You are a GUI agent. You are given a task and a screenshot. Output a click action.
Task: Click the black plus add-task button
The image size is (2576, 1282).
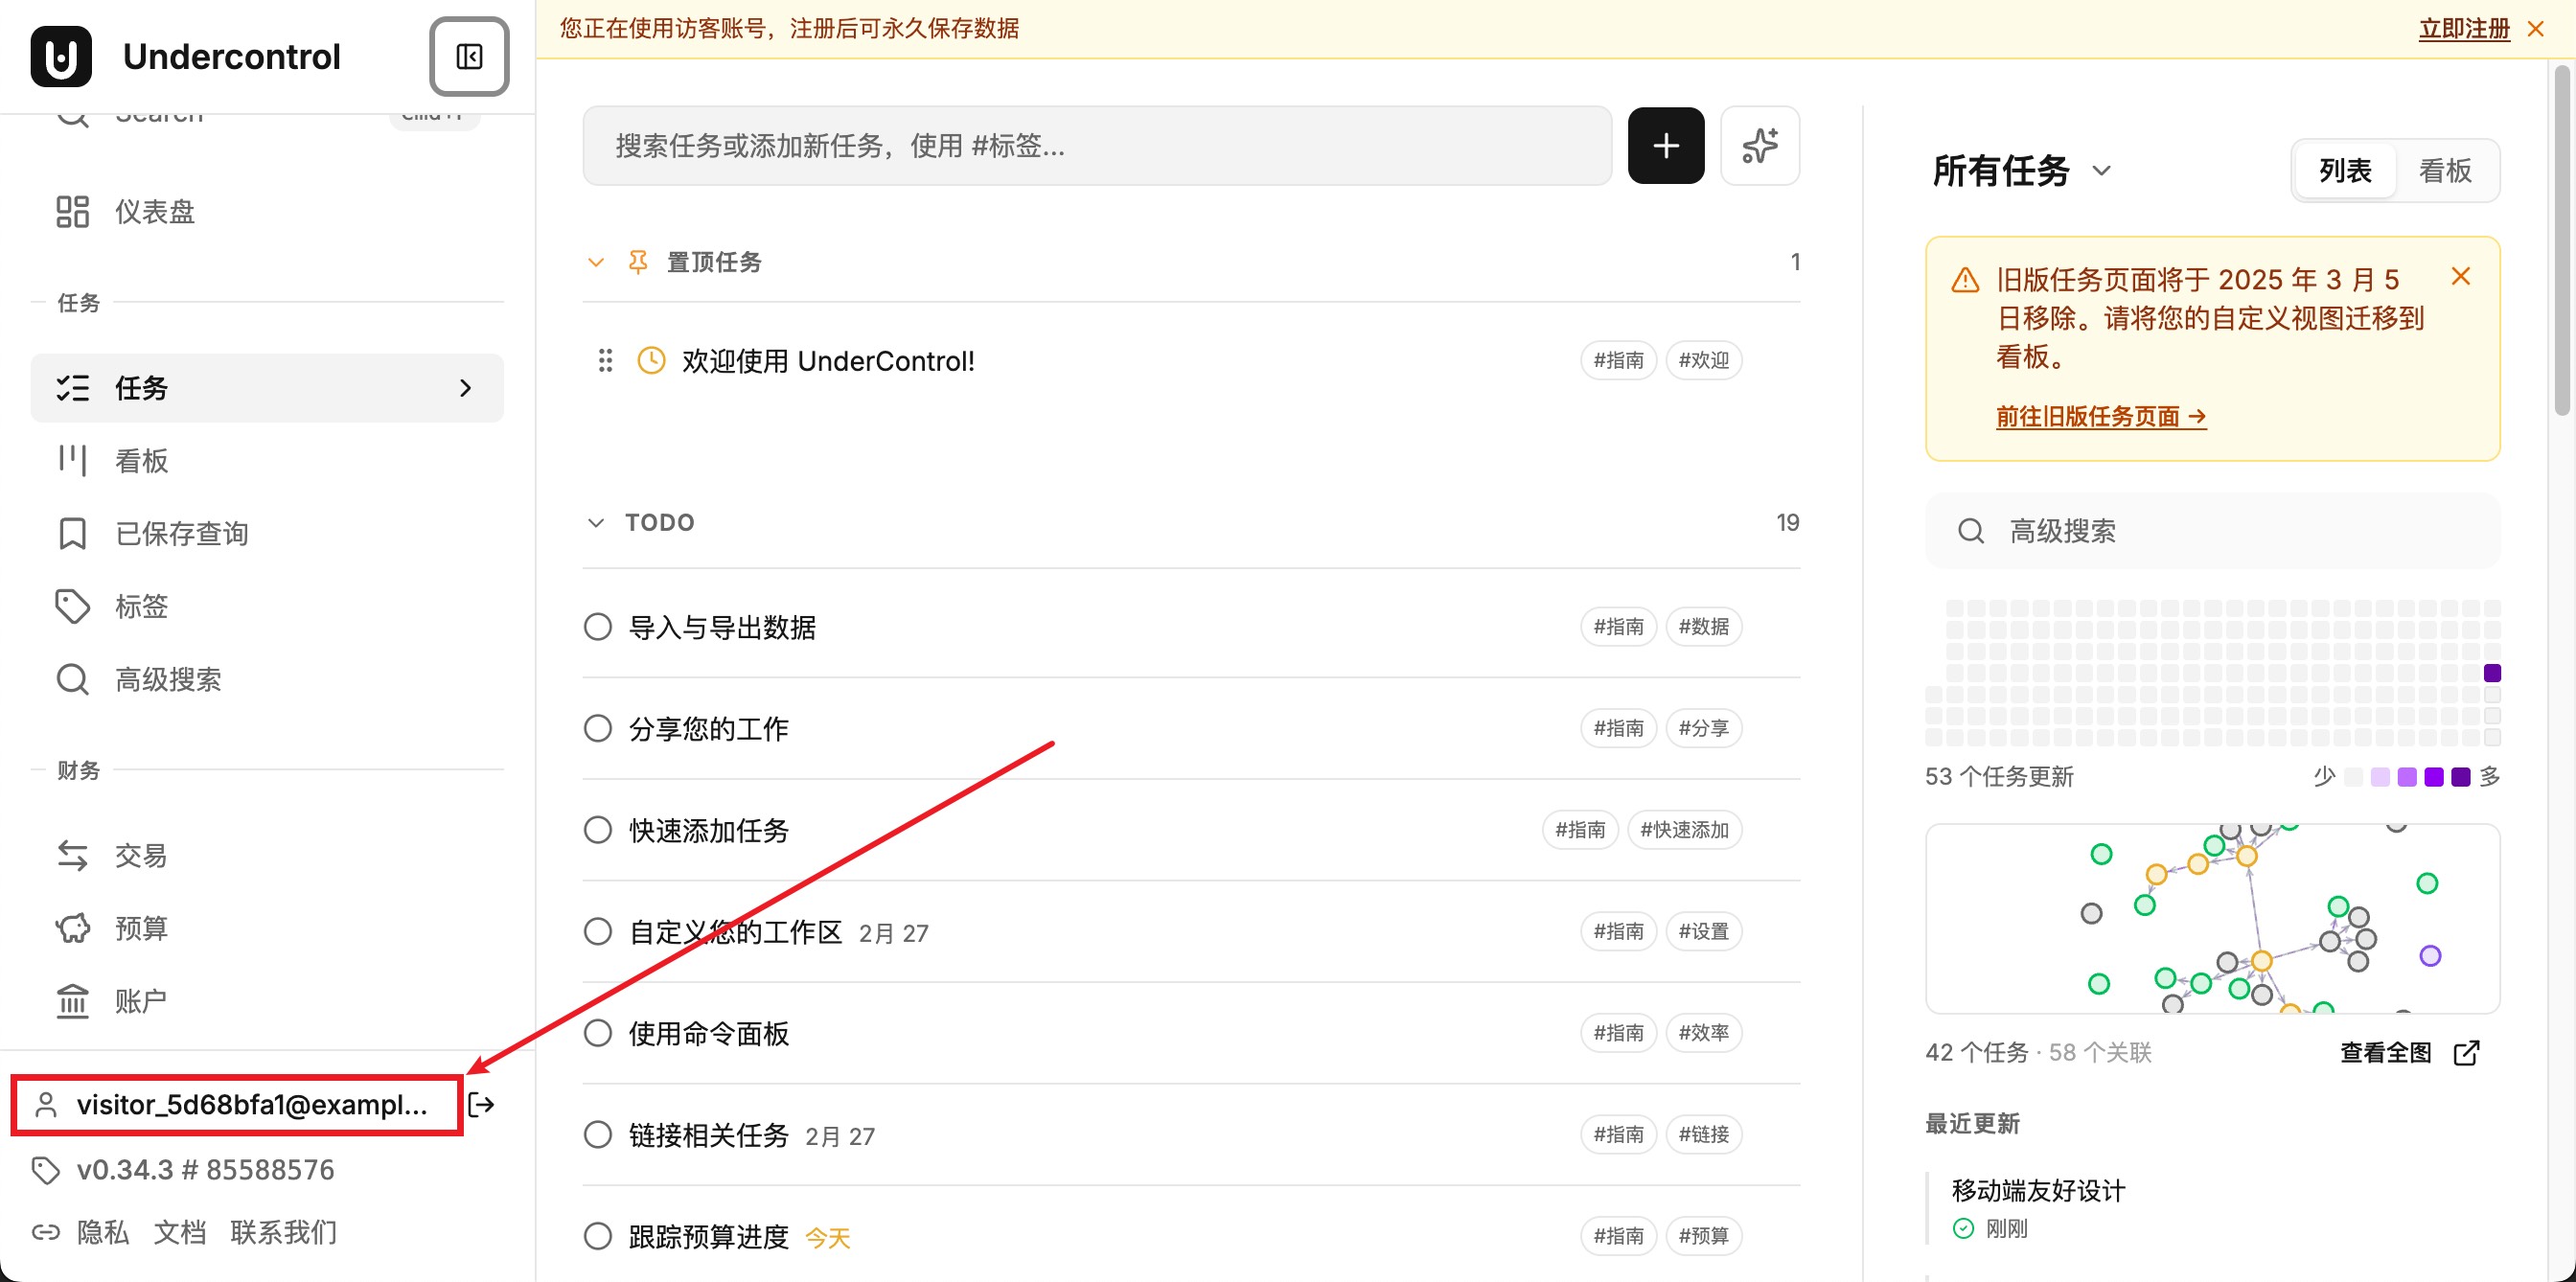[1665, 146]
